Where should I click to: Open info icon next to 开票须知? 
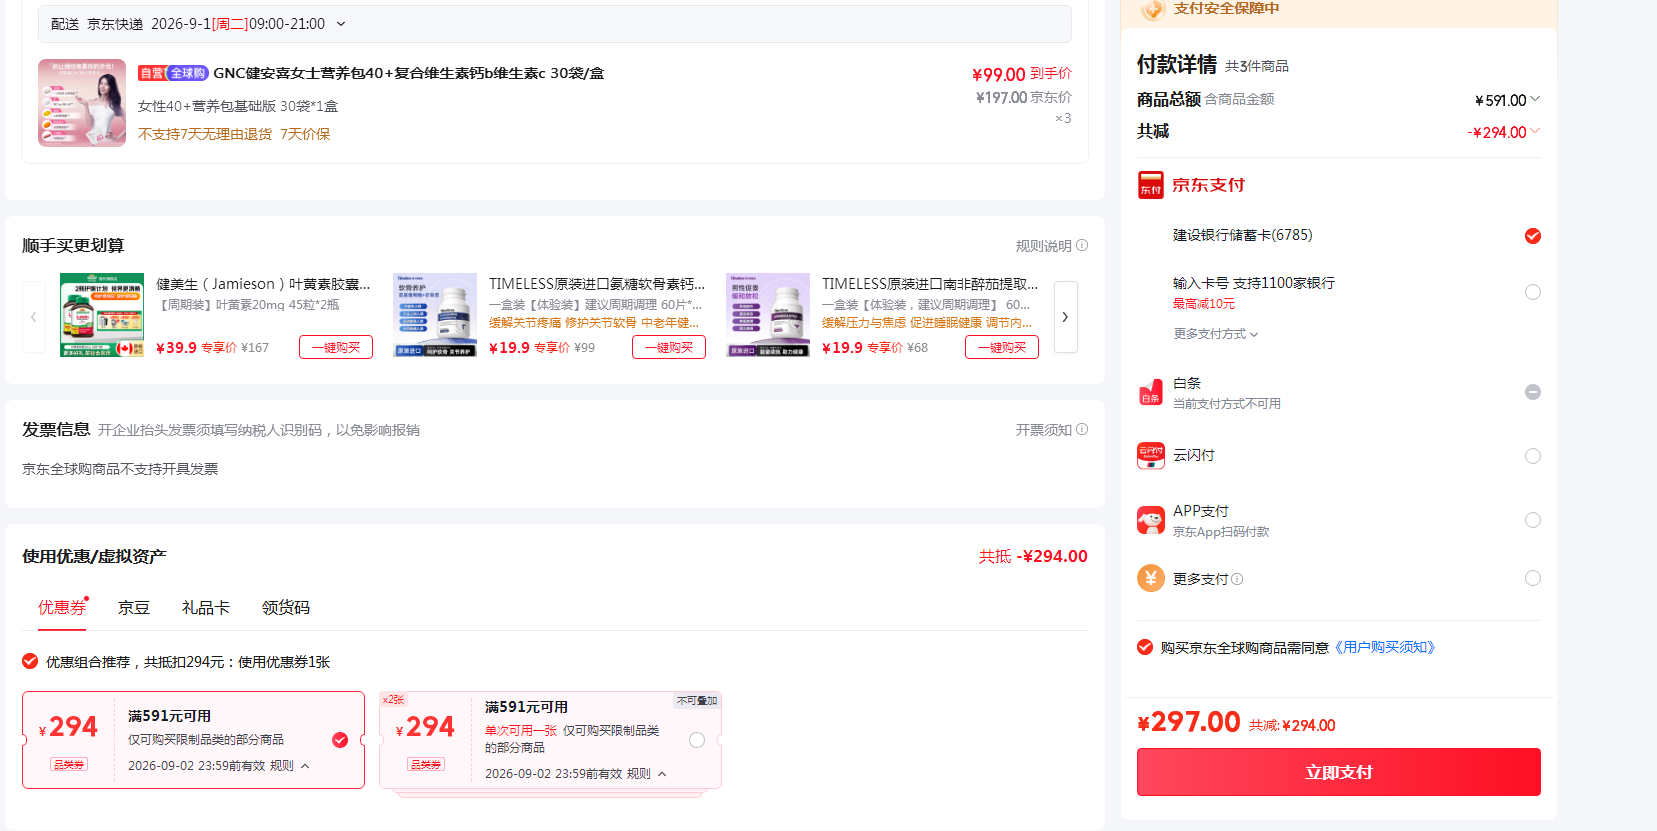pyautogui.click(x=1082, y=430)
